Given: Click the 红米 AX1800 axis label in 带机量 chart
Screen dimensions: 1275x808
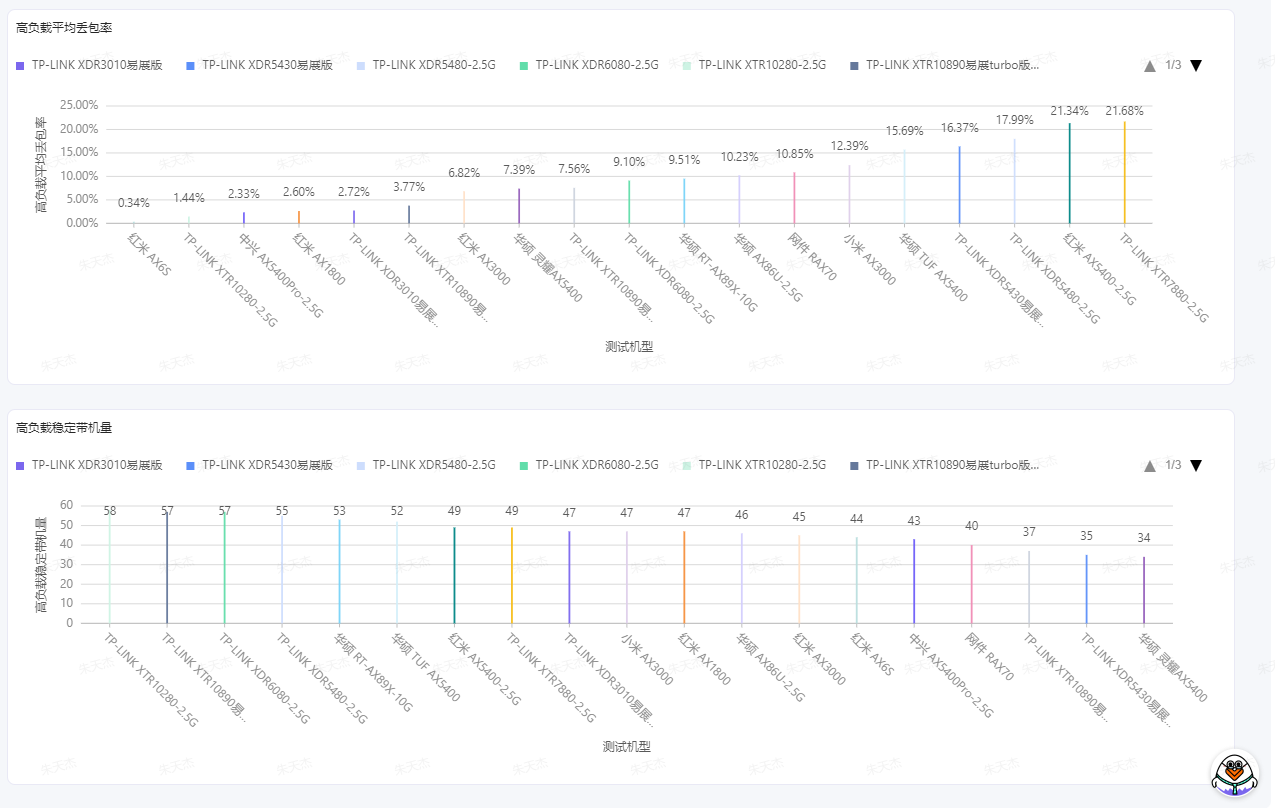Looking at the screenshot, I should 705,659.
